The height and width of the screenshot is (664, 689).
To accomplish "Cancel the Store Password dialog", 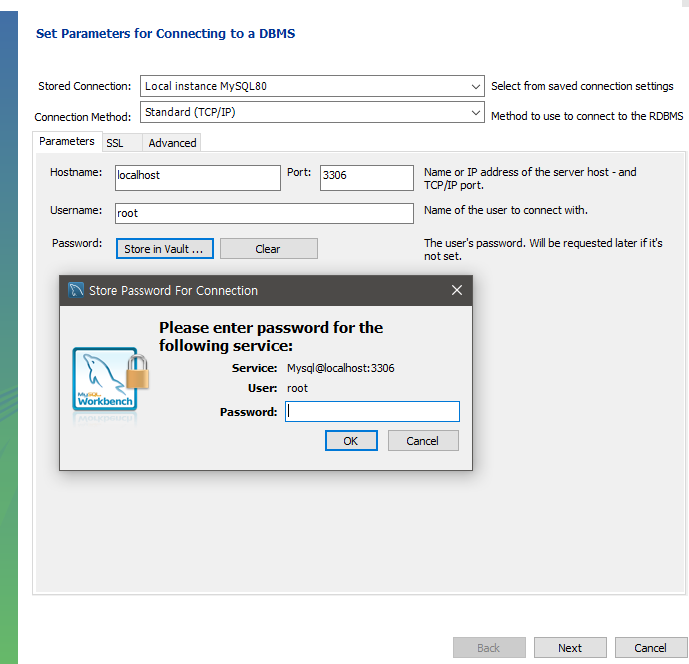I will [x=423, y=440].
